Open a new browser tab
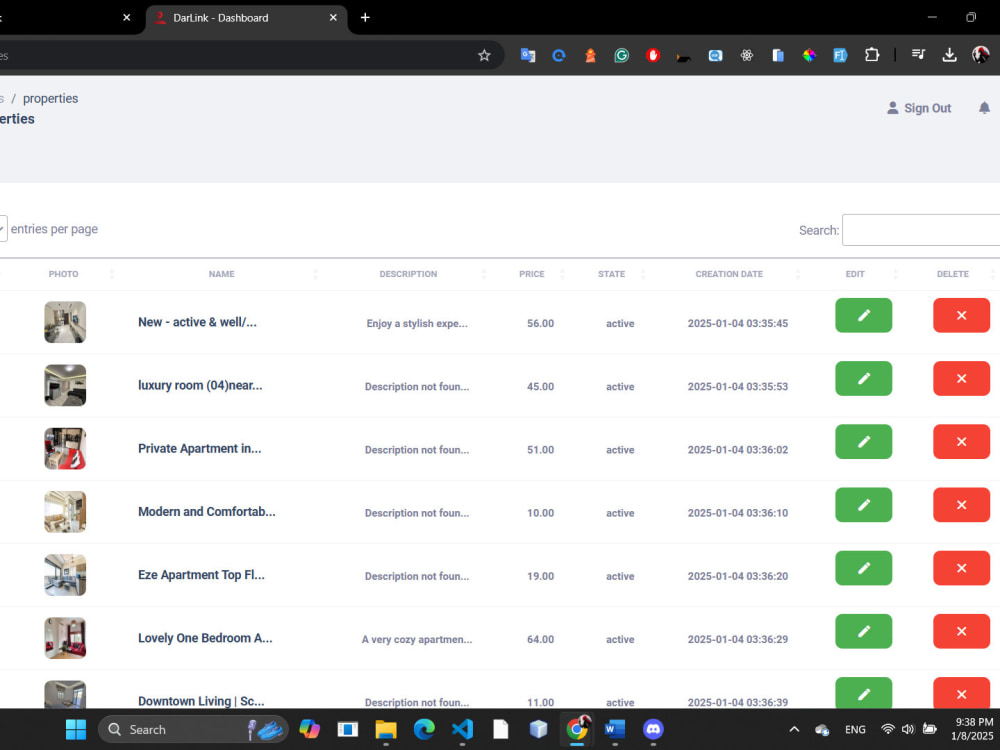The image size is (1000, 750). 365,17
